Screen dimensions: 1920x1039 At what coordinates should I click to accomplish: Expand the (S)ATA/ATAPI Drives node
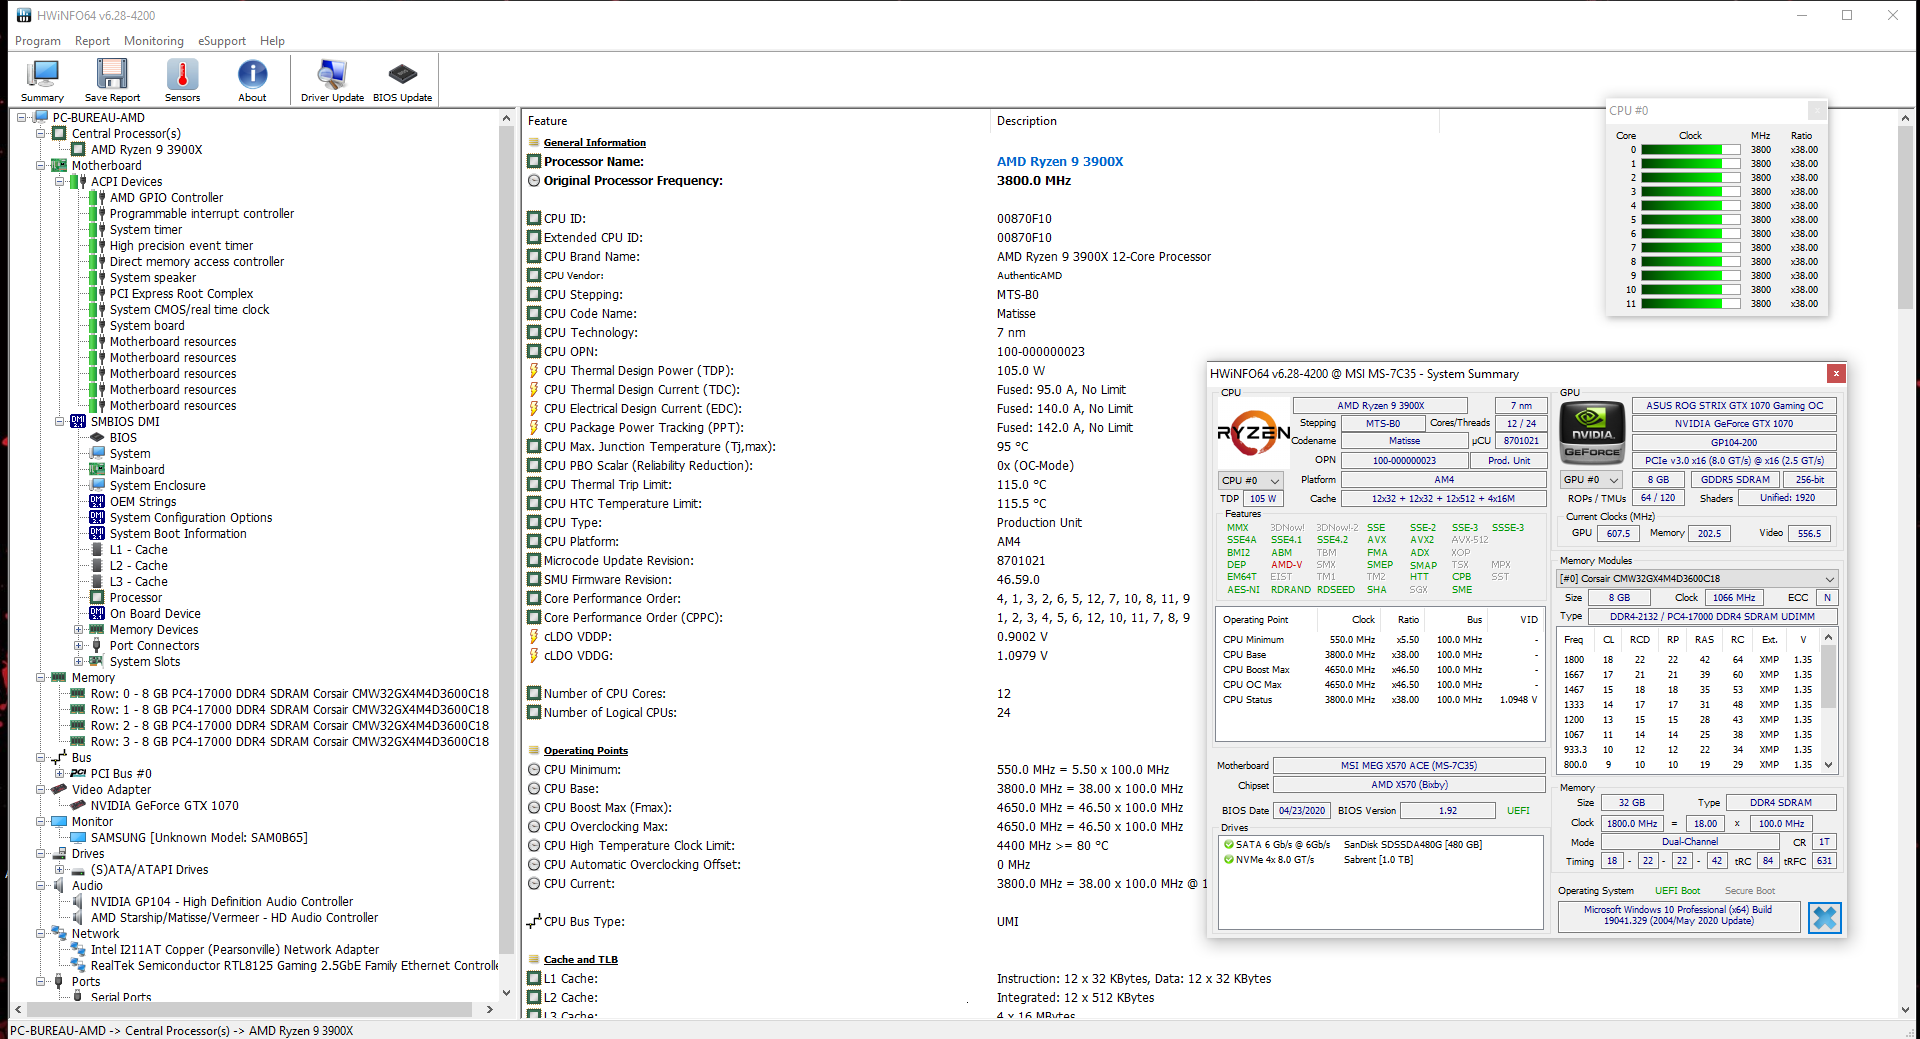coord(60,870)
